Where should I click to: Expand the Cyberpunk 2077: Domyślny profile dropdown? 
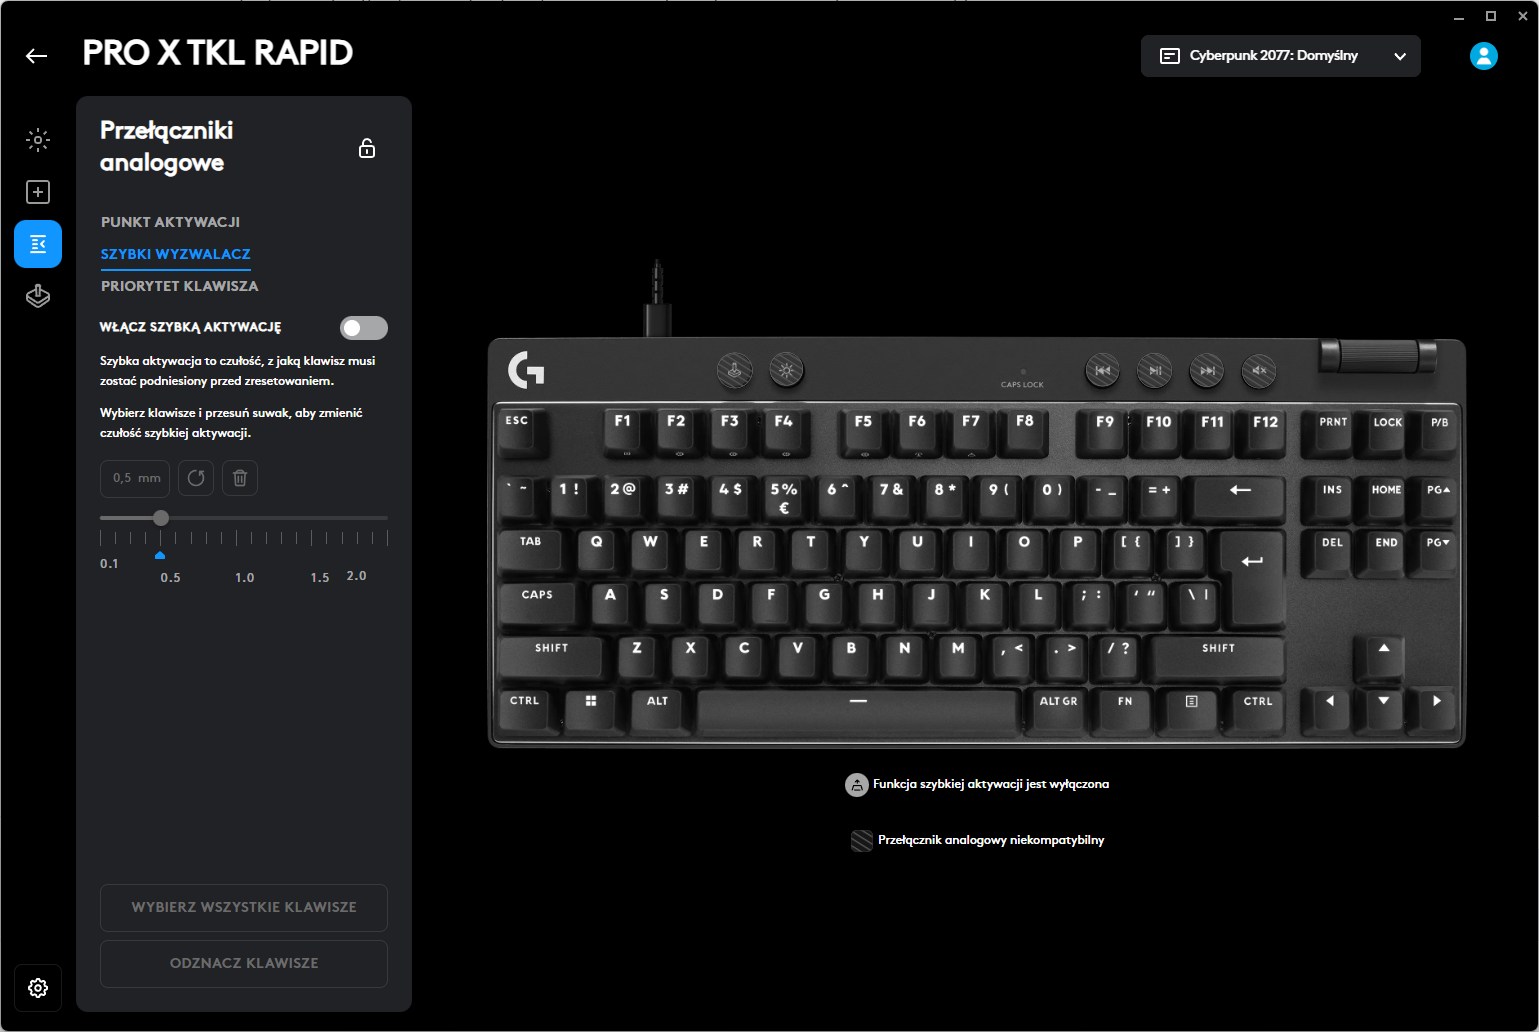tap(1281, 56)
